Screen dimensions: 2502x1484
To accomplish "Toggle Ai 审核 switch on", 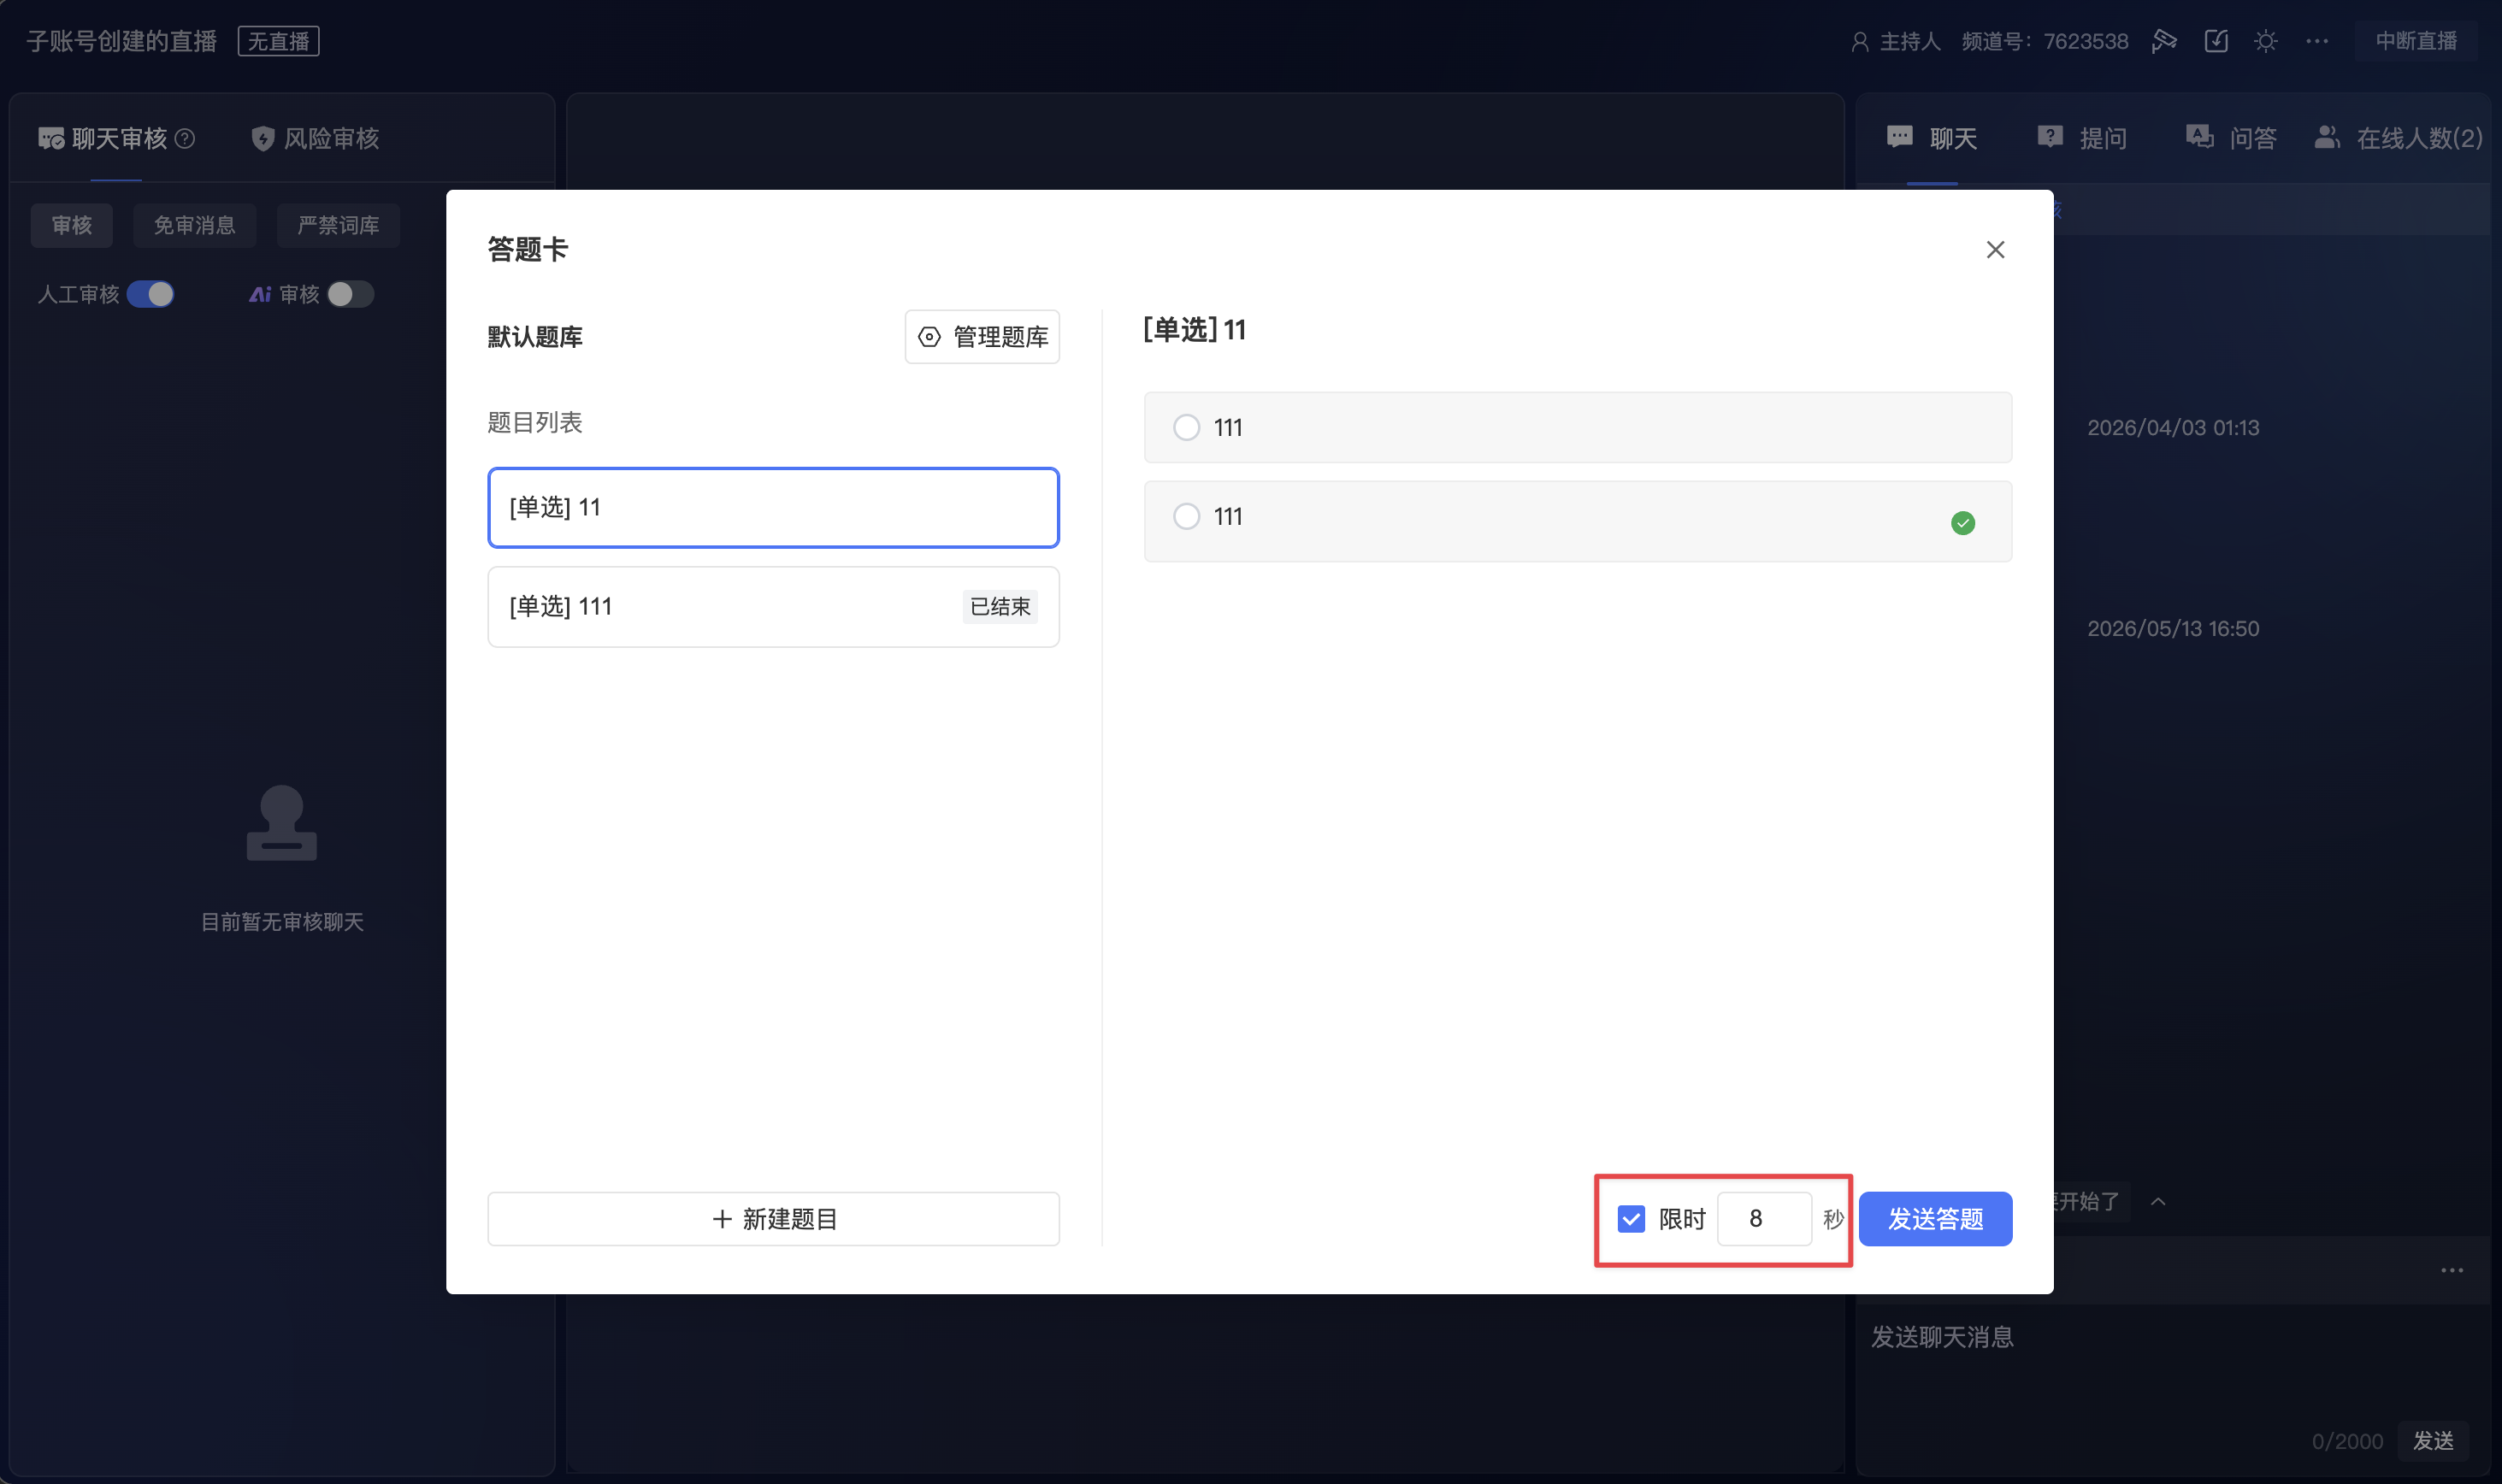I will point(350,294).
